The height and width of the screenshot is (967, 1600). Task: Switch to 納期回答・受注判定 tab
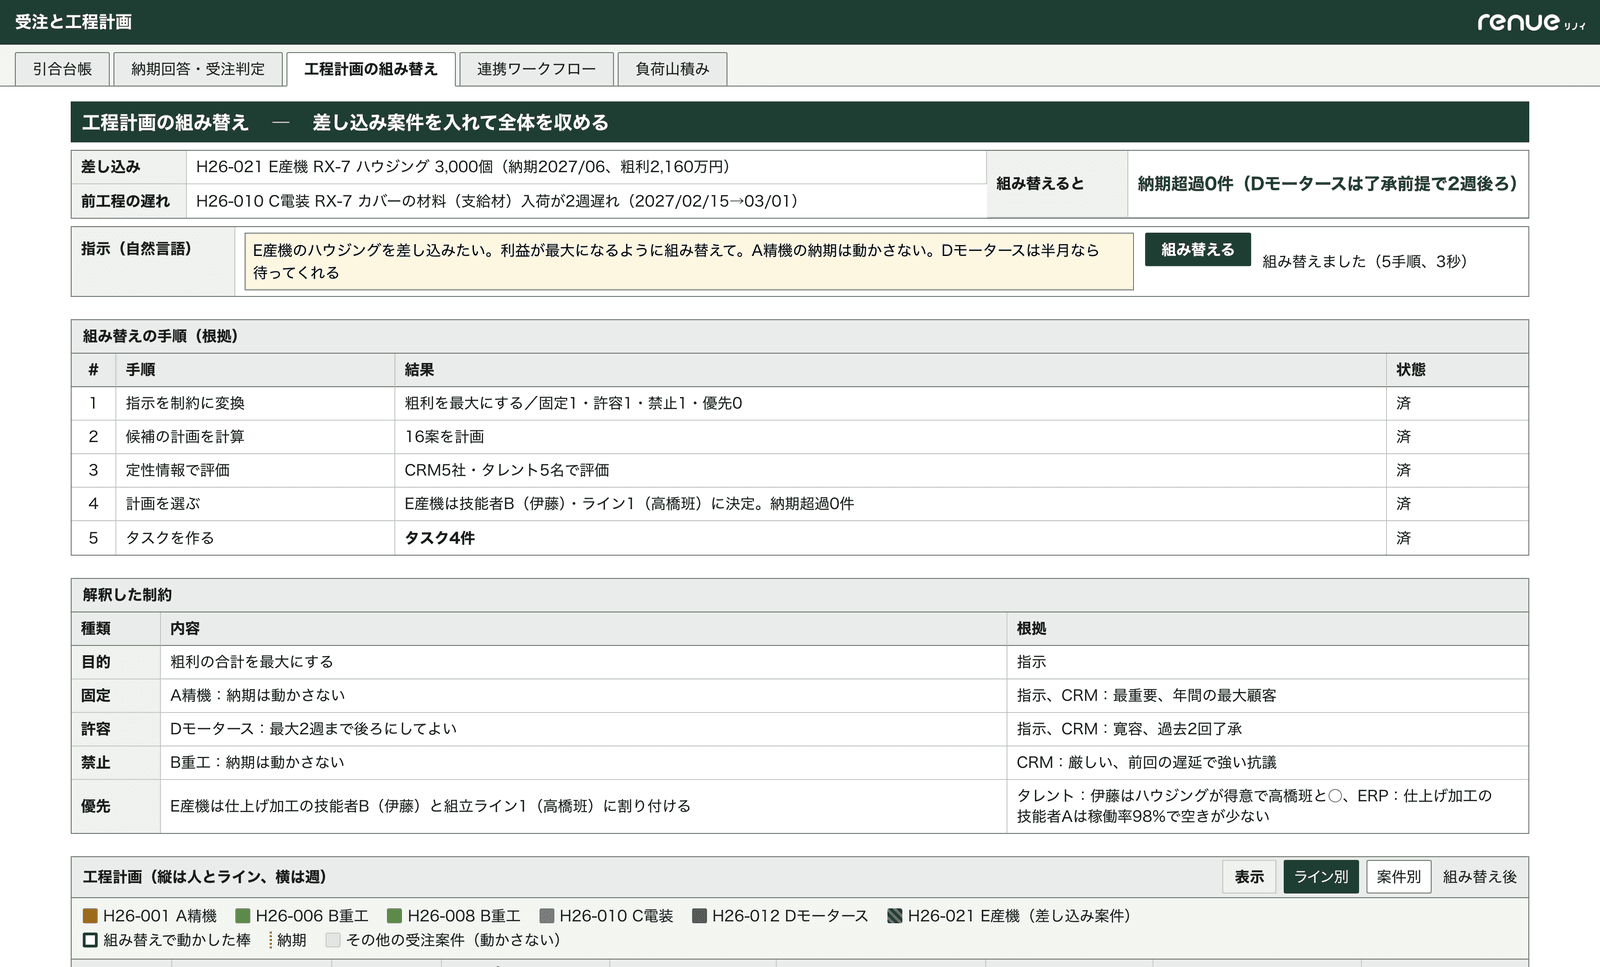point(198,69)
